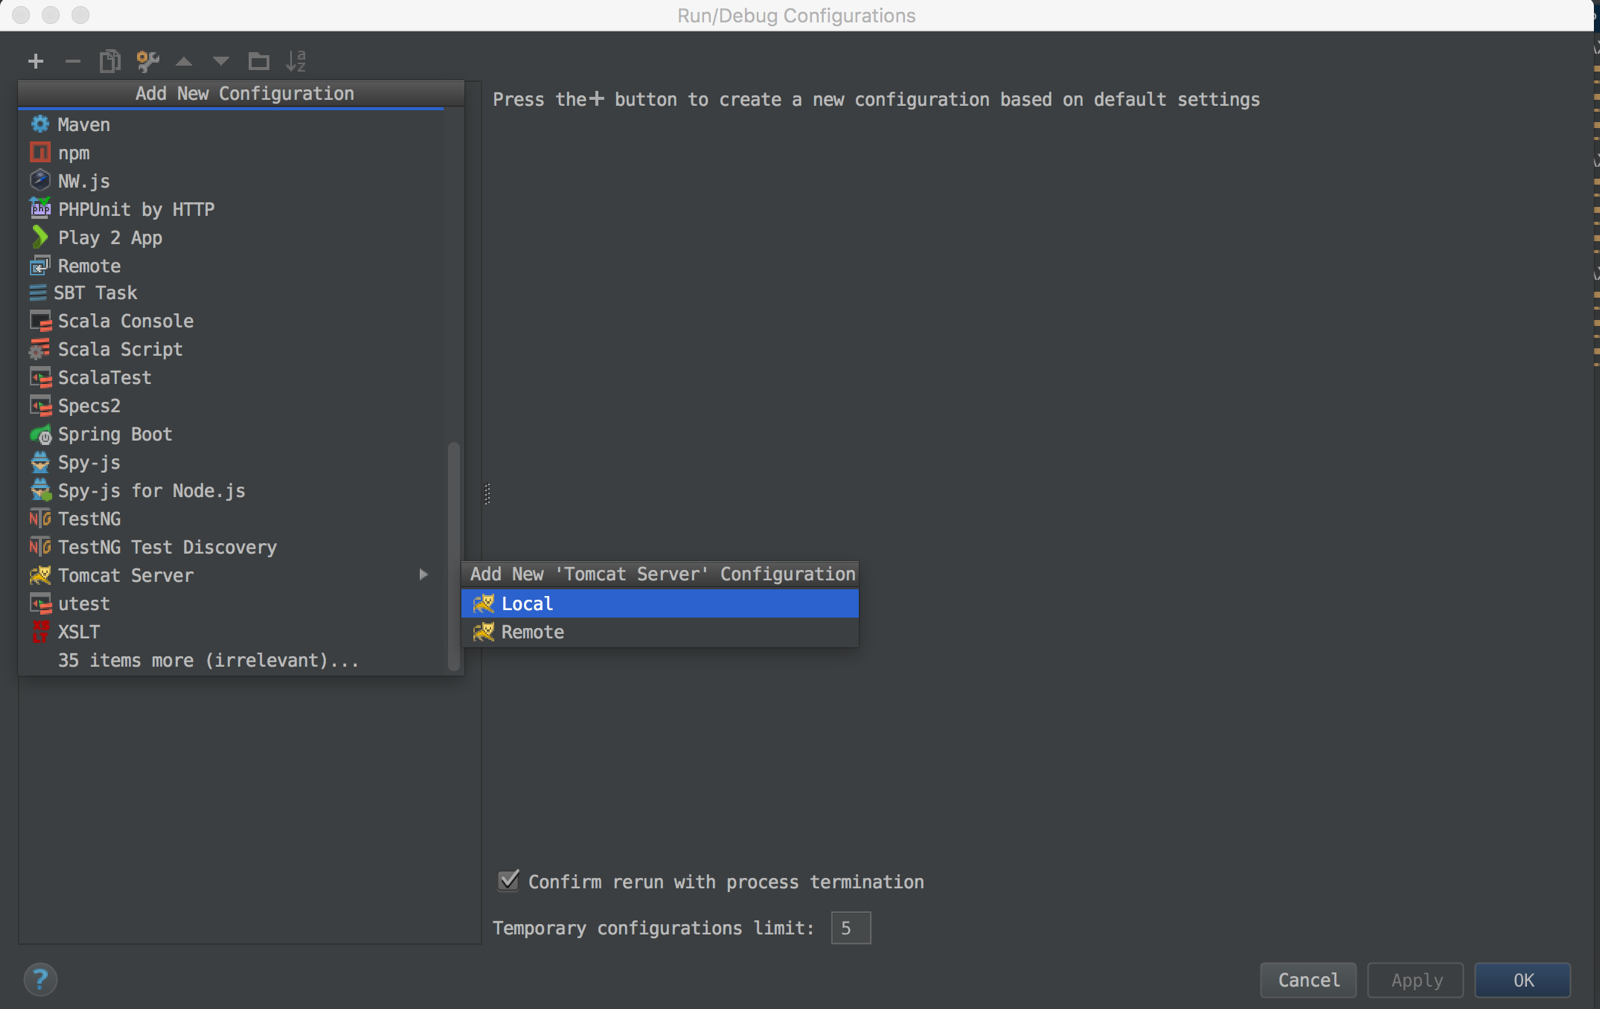Click Add New 'Tomcat Server' Configuration header
The width and height of the screenshot is (1600, 1009).
[x=660, y=574]
